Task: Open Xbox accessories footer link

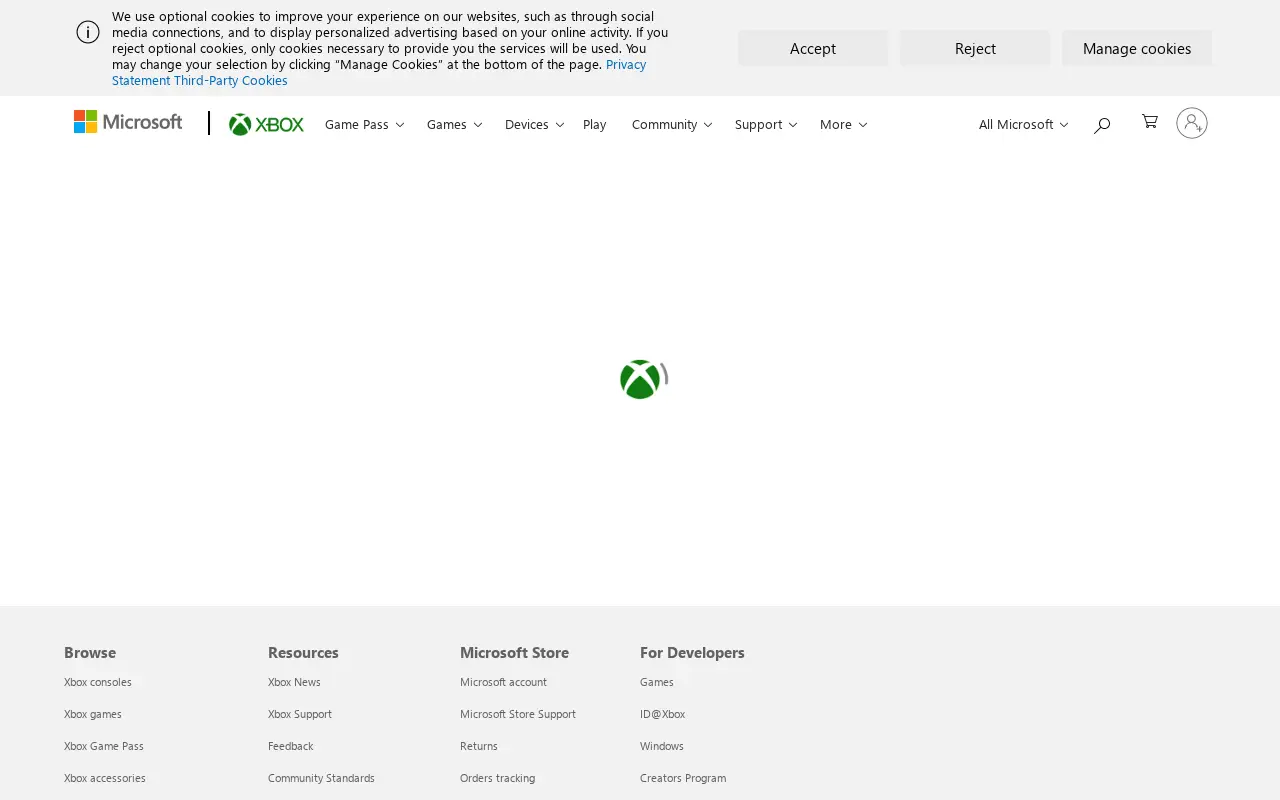Action: pyautogui.click(x=105, y=778)
